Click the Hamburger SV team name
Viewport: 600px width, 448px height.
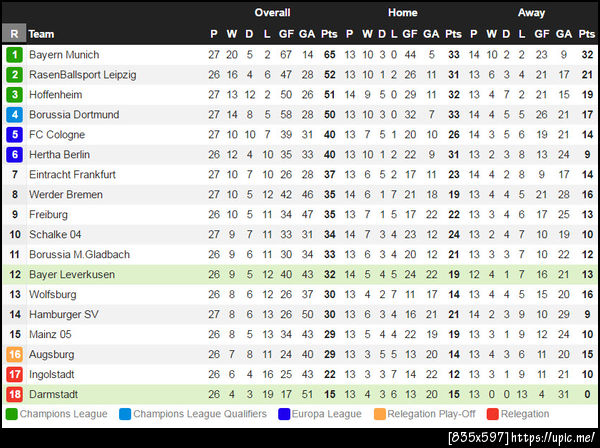pos(63,315)
